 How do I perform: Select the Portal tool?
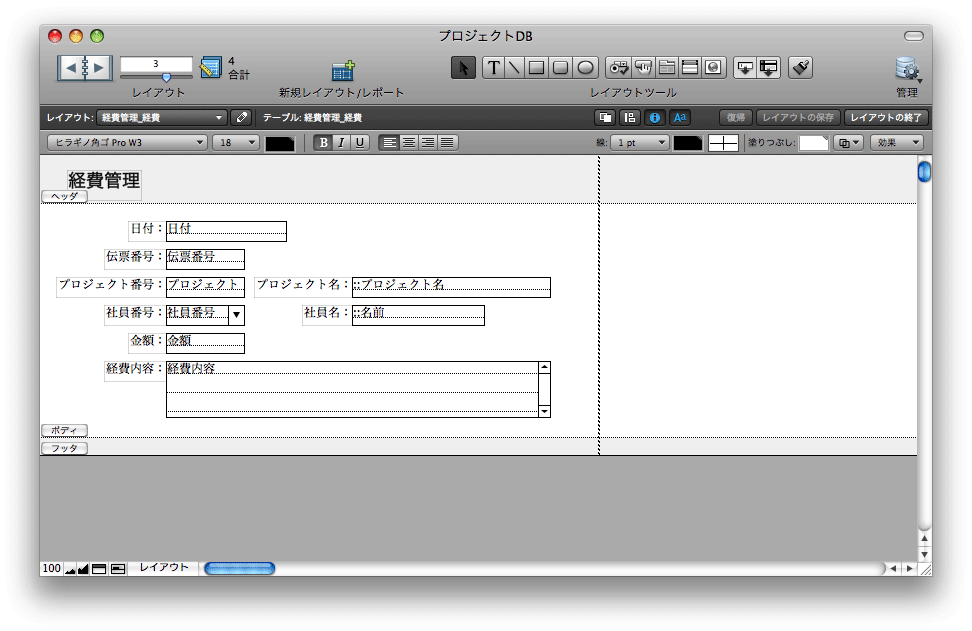pos(690,68)
